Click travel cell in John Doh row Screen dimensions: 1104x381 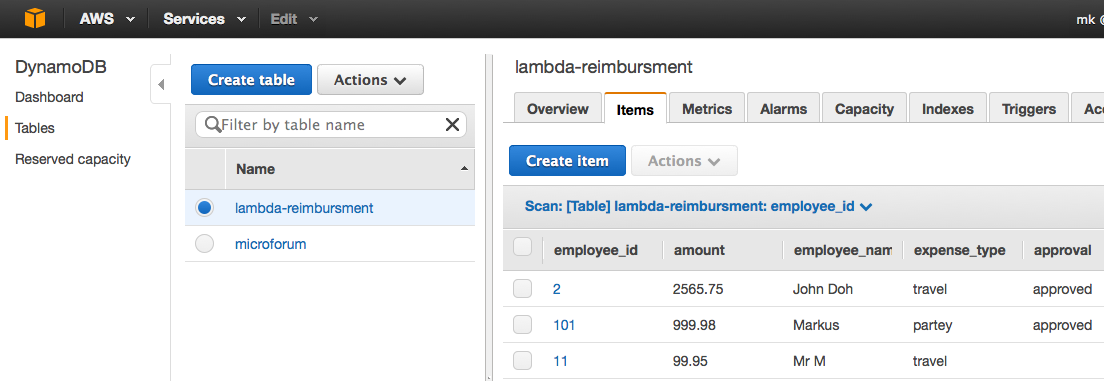coord(929,289)
